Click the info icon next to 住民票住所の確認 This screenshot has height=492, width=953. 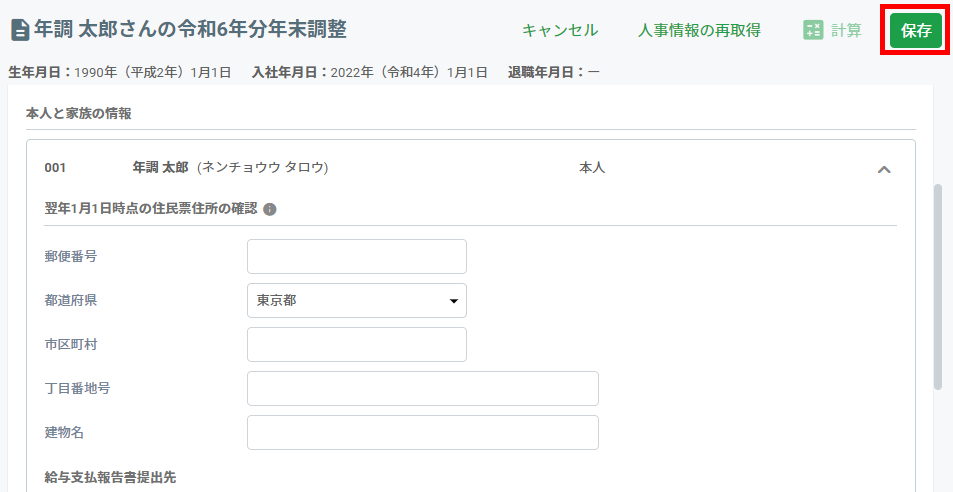270,210
